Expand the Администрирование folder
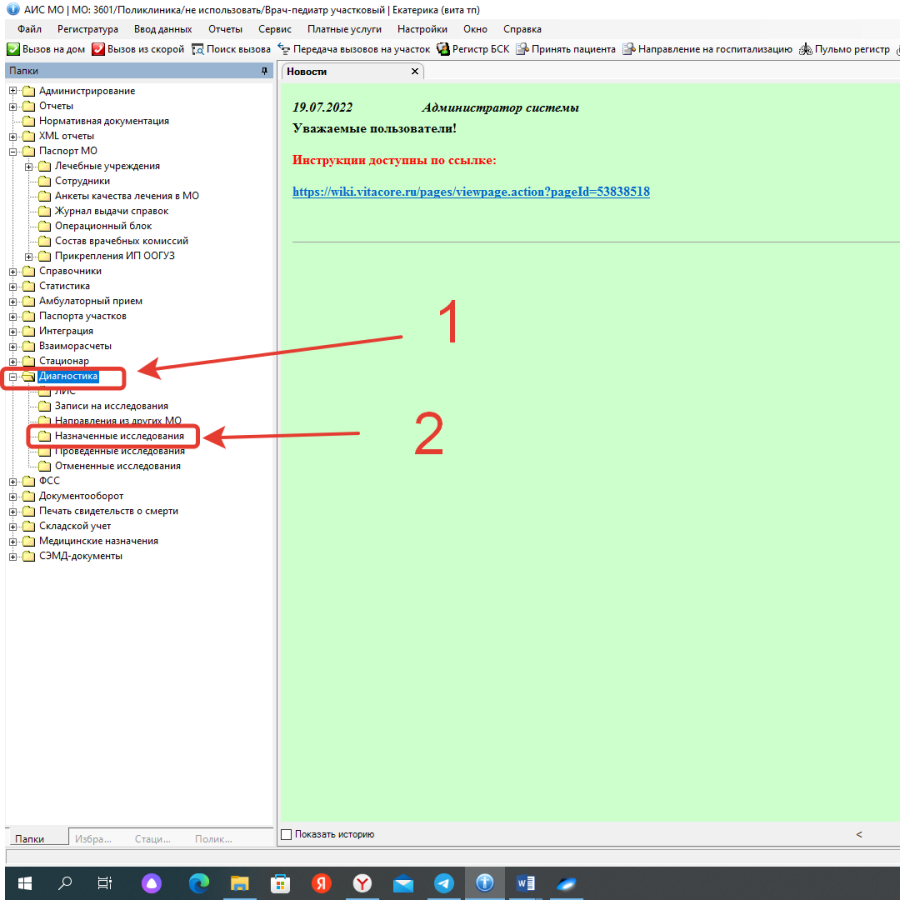 (x=13, y=91)
